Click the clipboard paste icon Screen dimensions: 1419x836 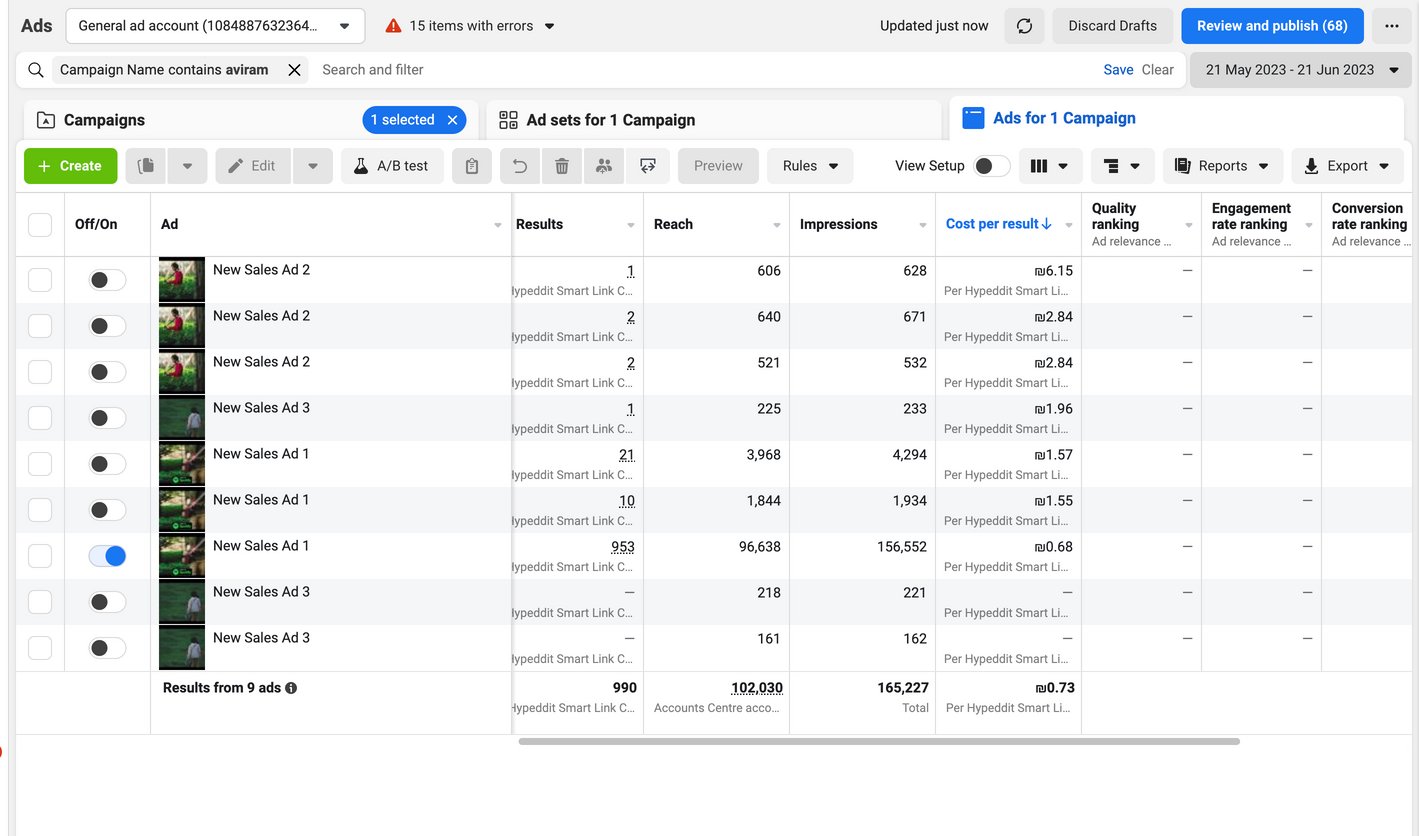(x=472, y=166)
